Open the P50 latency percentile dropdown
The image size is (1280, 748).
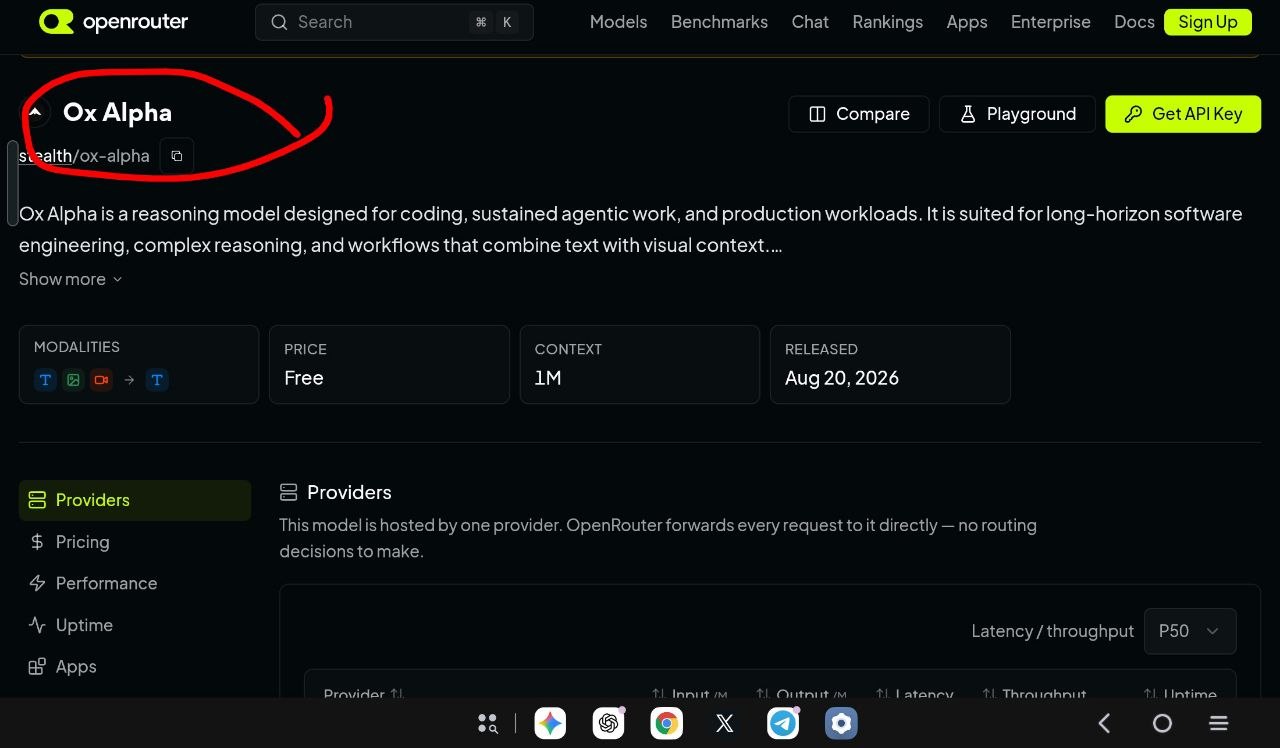(x=1190, y=631)
